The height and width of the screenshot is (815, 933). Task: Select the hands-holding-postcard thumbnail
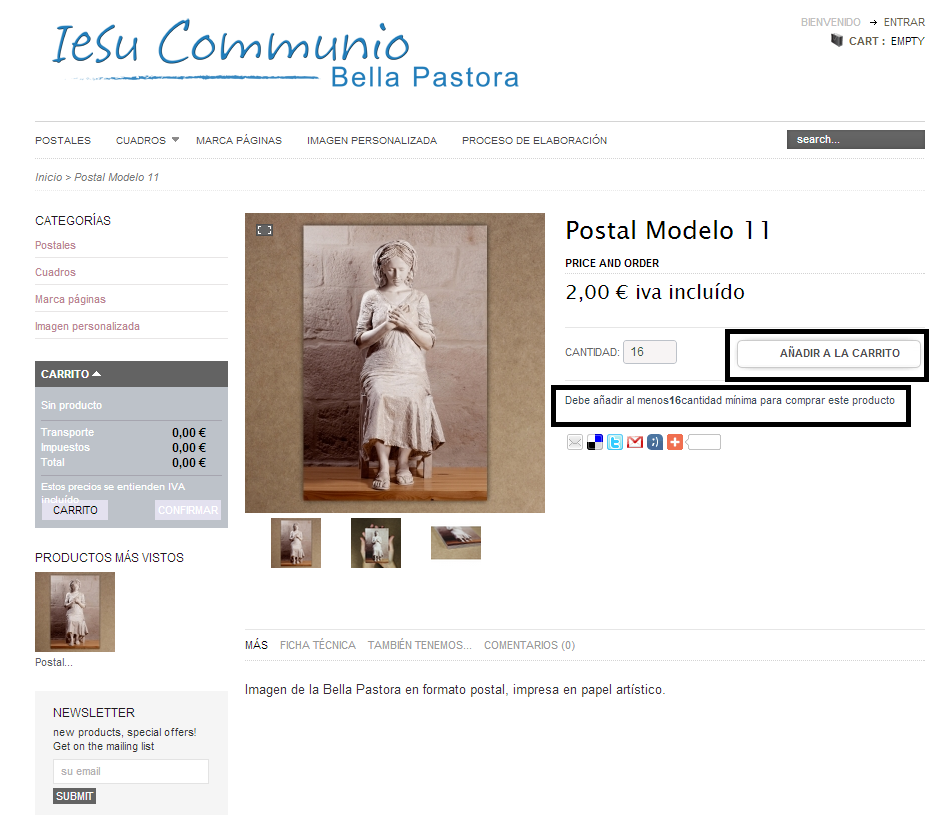click(376, 543)
